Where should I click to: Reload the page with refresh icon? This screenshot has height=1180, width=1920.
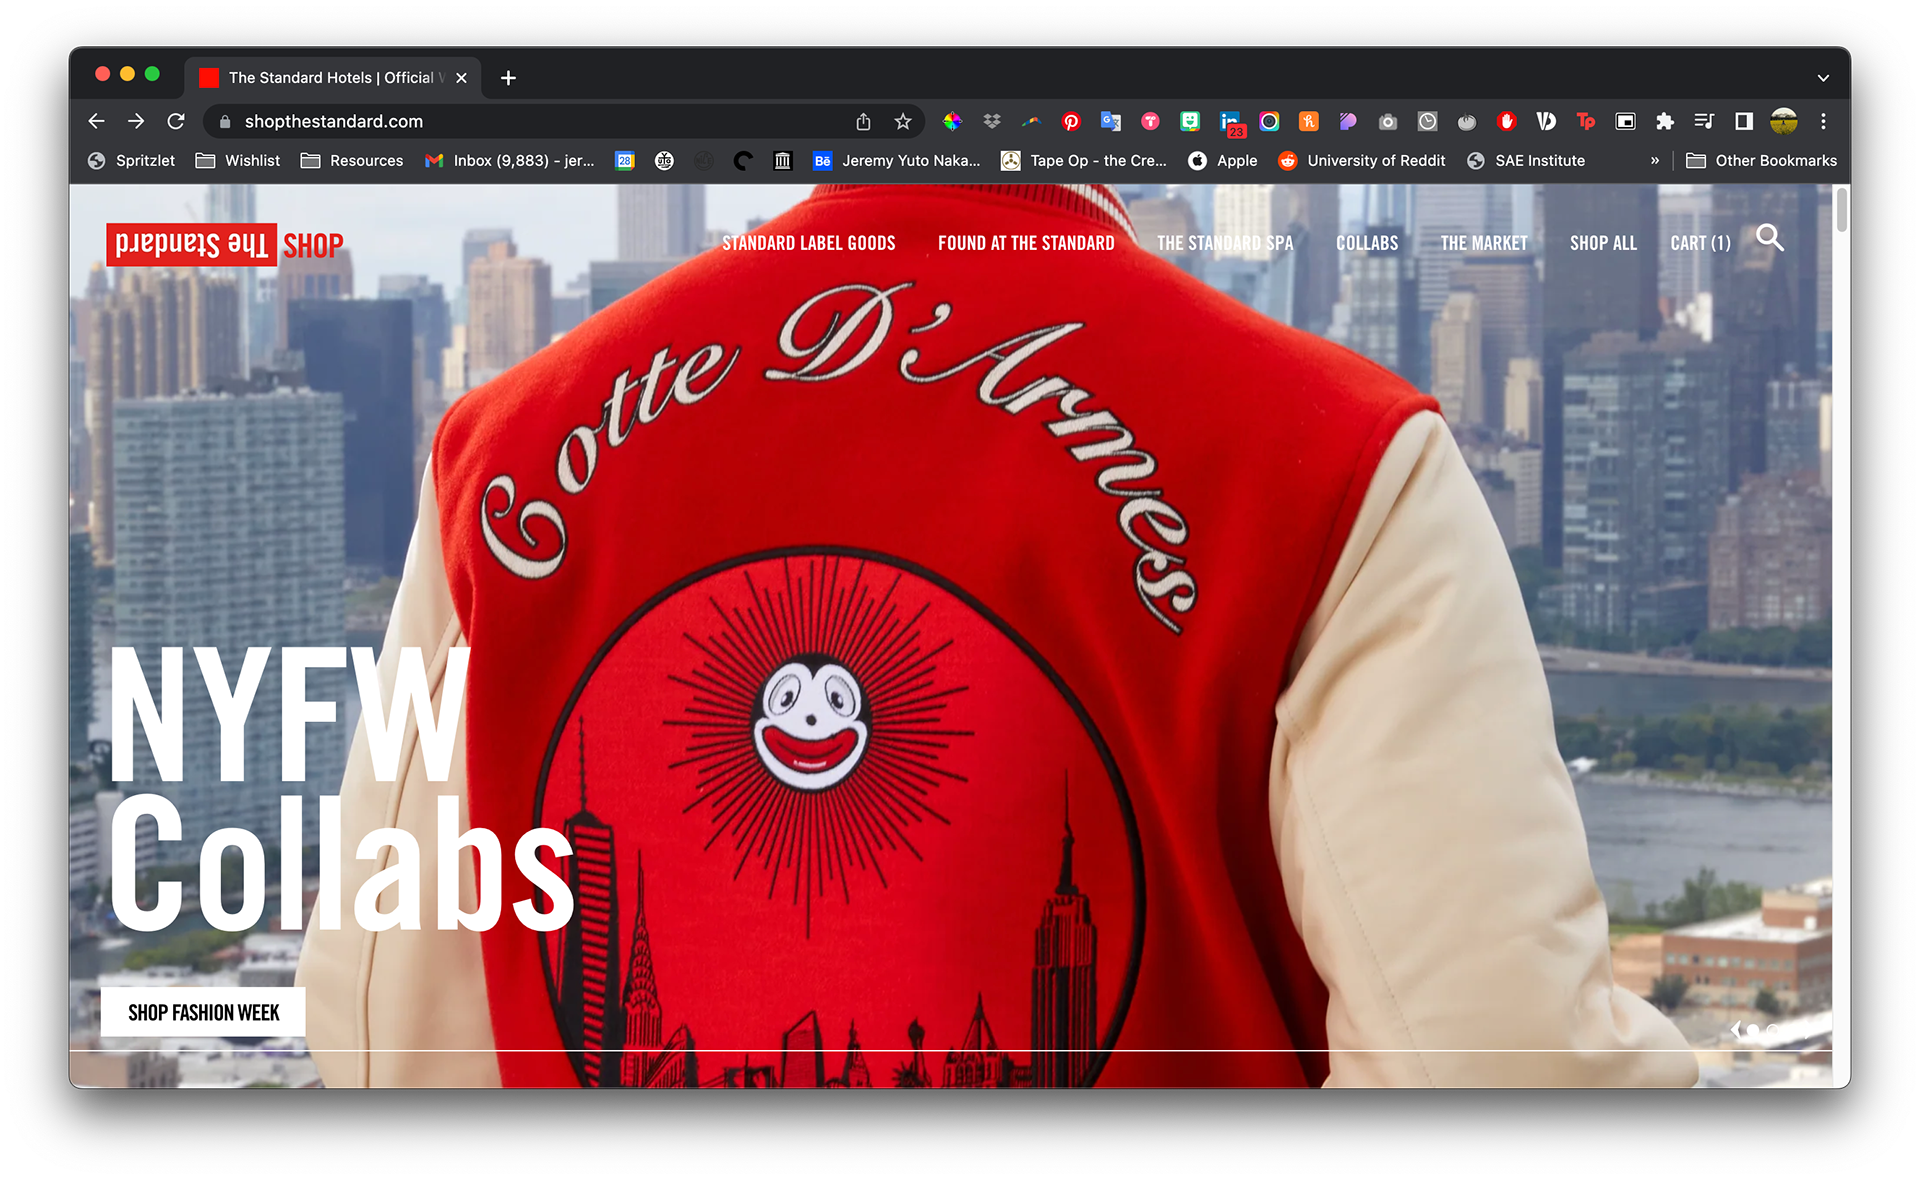(176, 122)
